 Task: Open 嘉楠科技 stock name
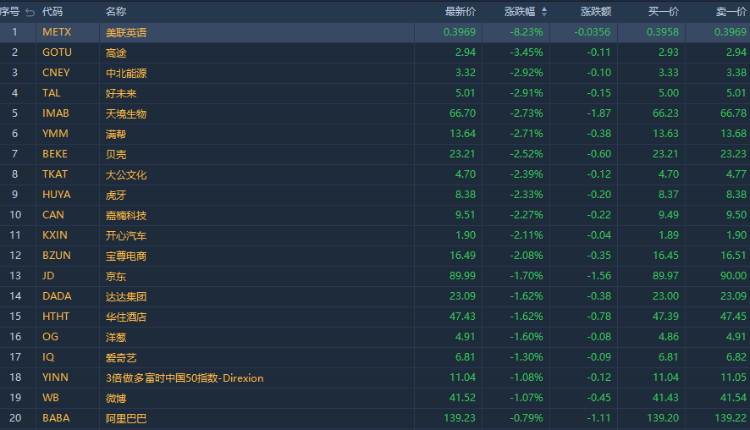126,215
